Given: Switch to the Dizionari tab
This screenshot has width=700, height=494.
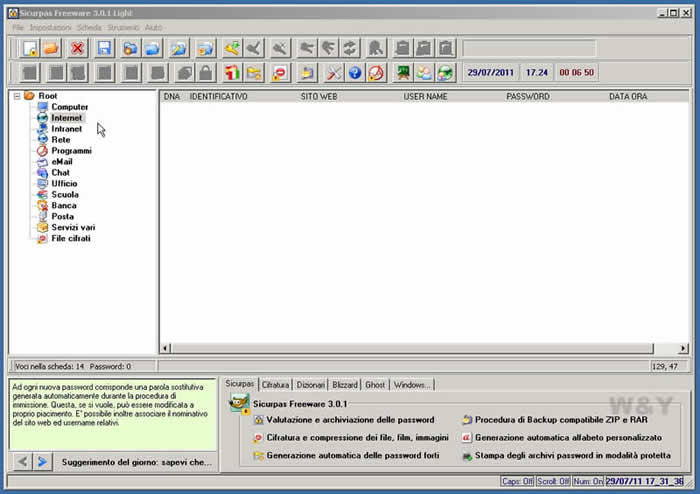Looking at the screenshot, I should click(311, 384).
